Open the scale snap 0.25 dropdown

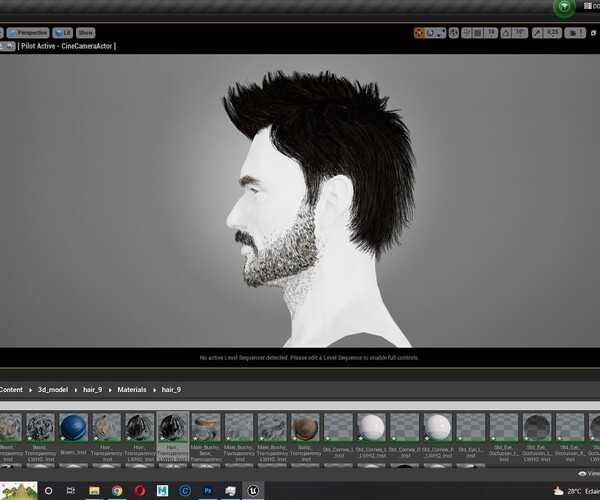click(552, 33)
